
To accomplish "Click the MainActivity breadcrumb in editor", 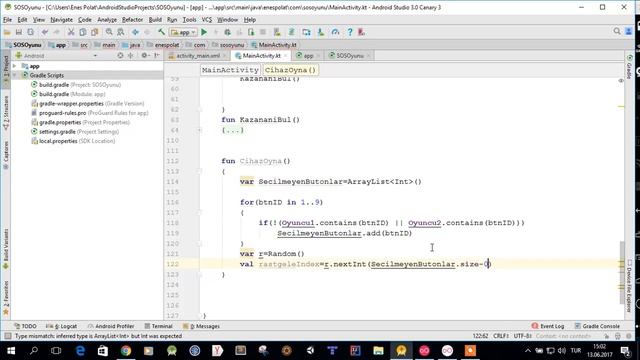I will pyautogui.click(x=230, y=70).
